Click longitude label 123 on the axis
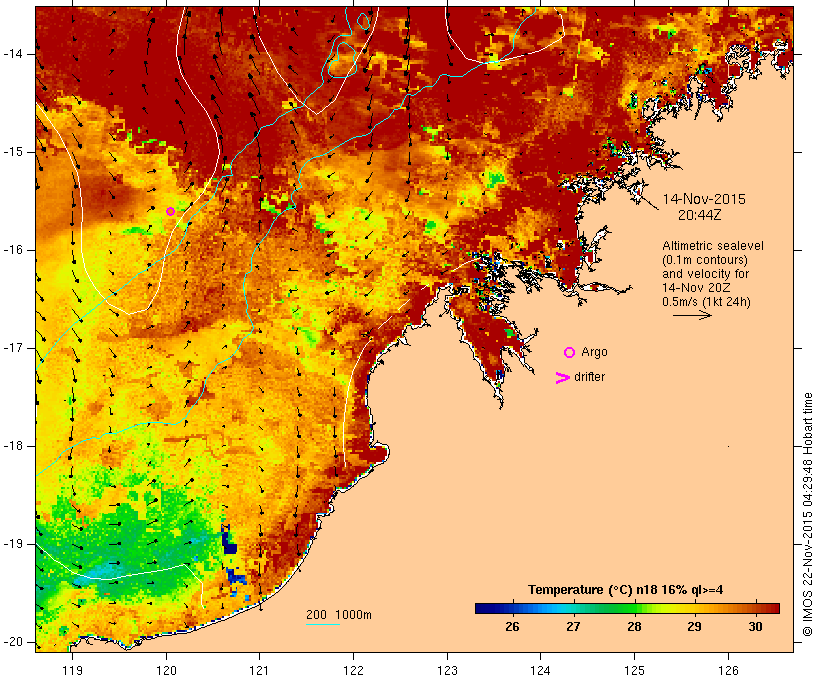820x680 pixels. point(447,670)
